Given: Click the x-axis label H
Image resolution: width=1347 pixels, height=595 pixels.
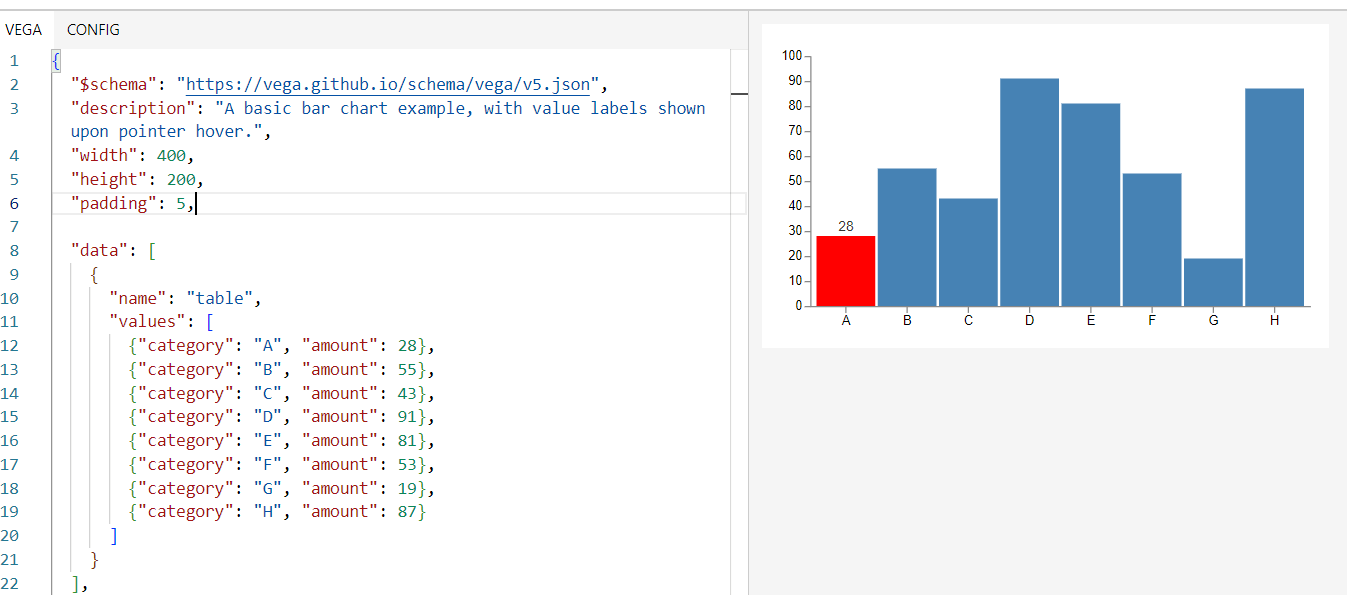Looking at the screenshot, I should pos(1275,321).
